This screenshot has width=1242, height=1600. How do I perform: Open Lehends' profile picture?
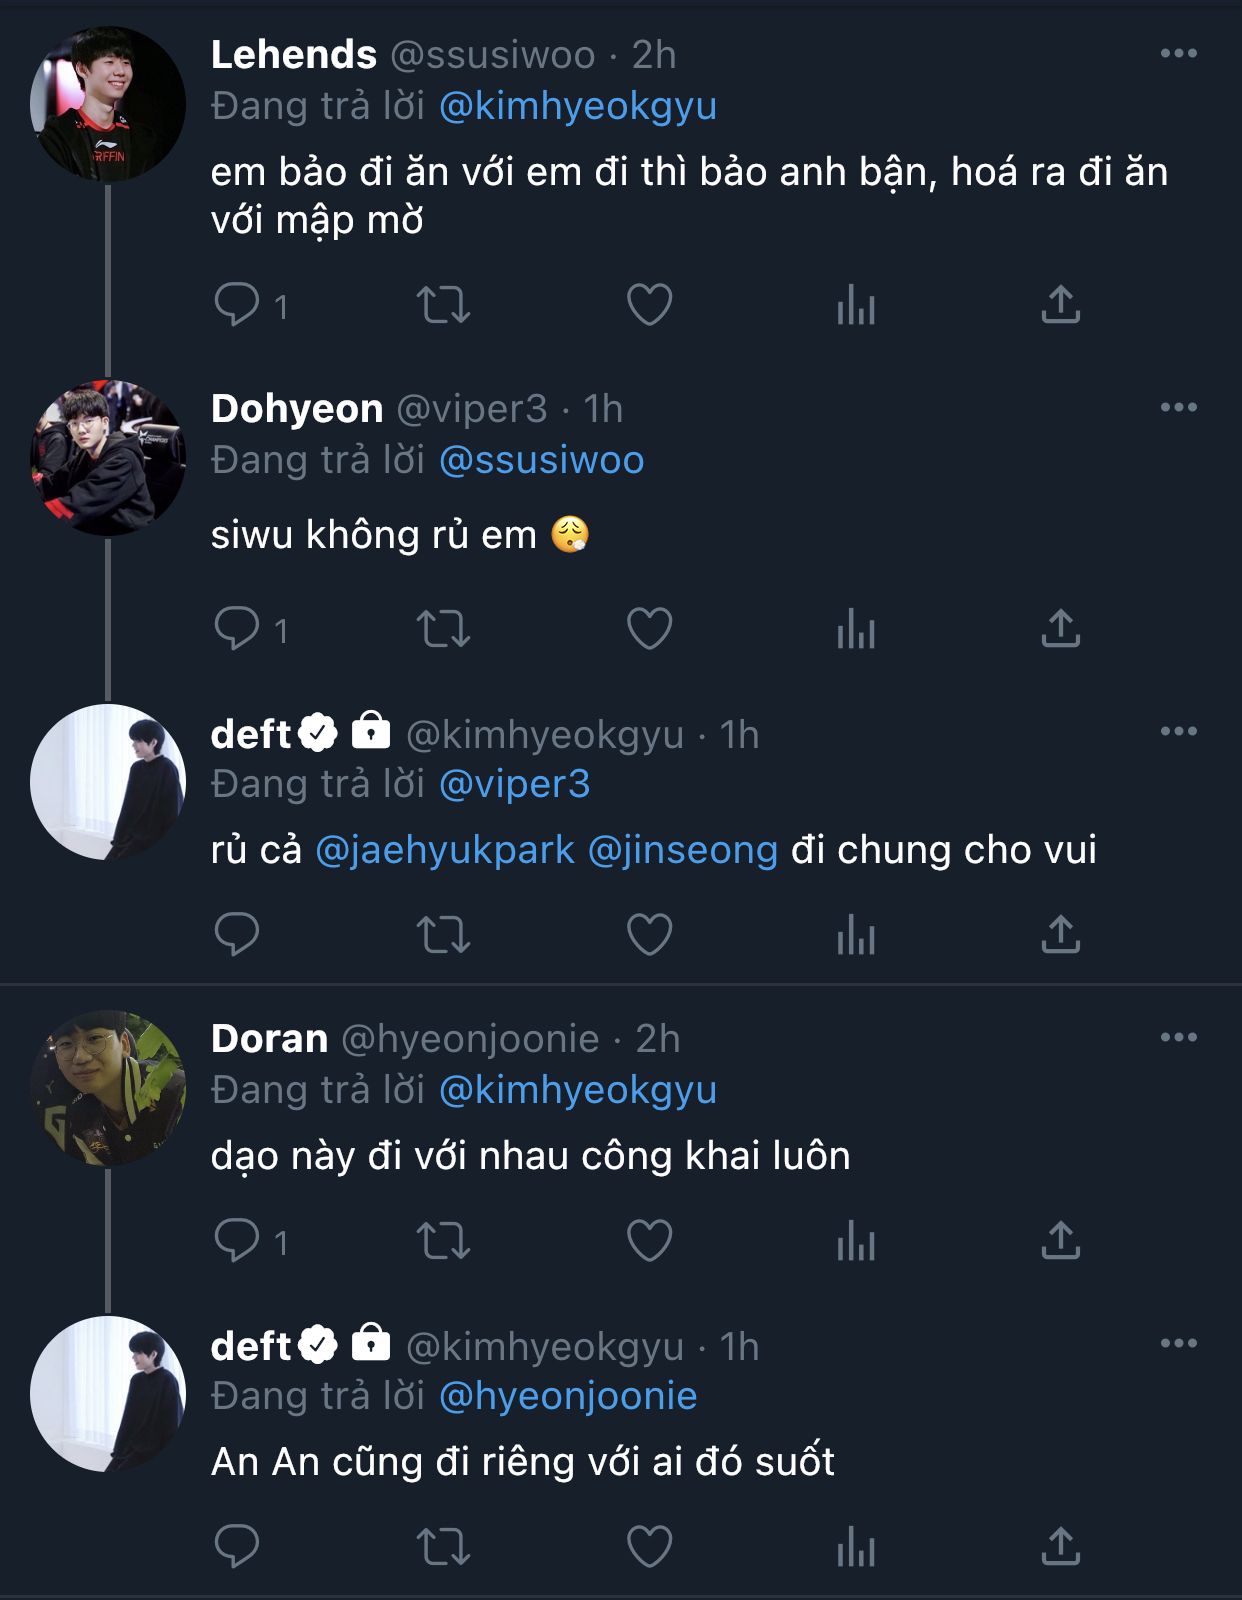[108, 104]
